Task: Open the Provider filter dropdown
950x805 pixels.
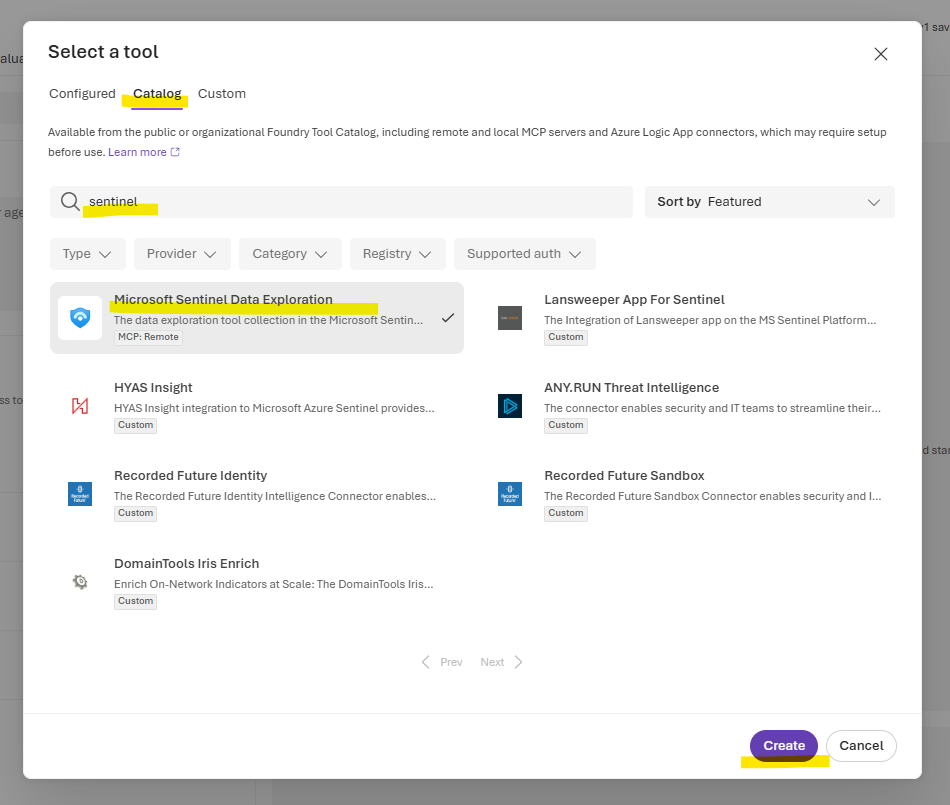Action: click(182, 254)
